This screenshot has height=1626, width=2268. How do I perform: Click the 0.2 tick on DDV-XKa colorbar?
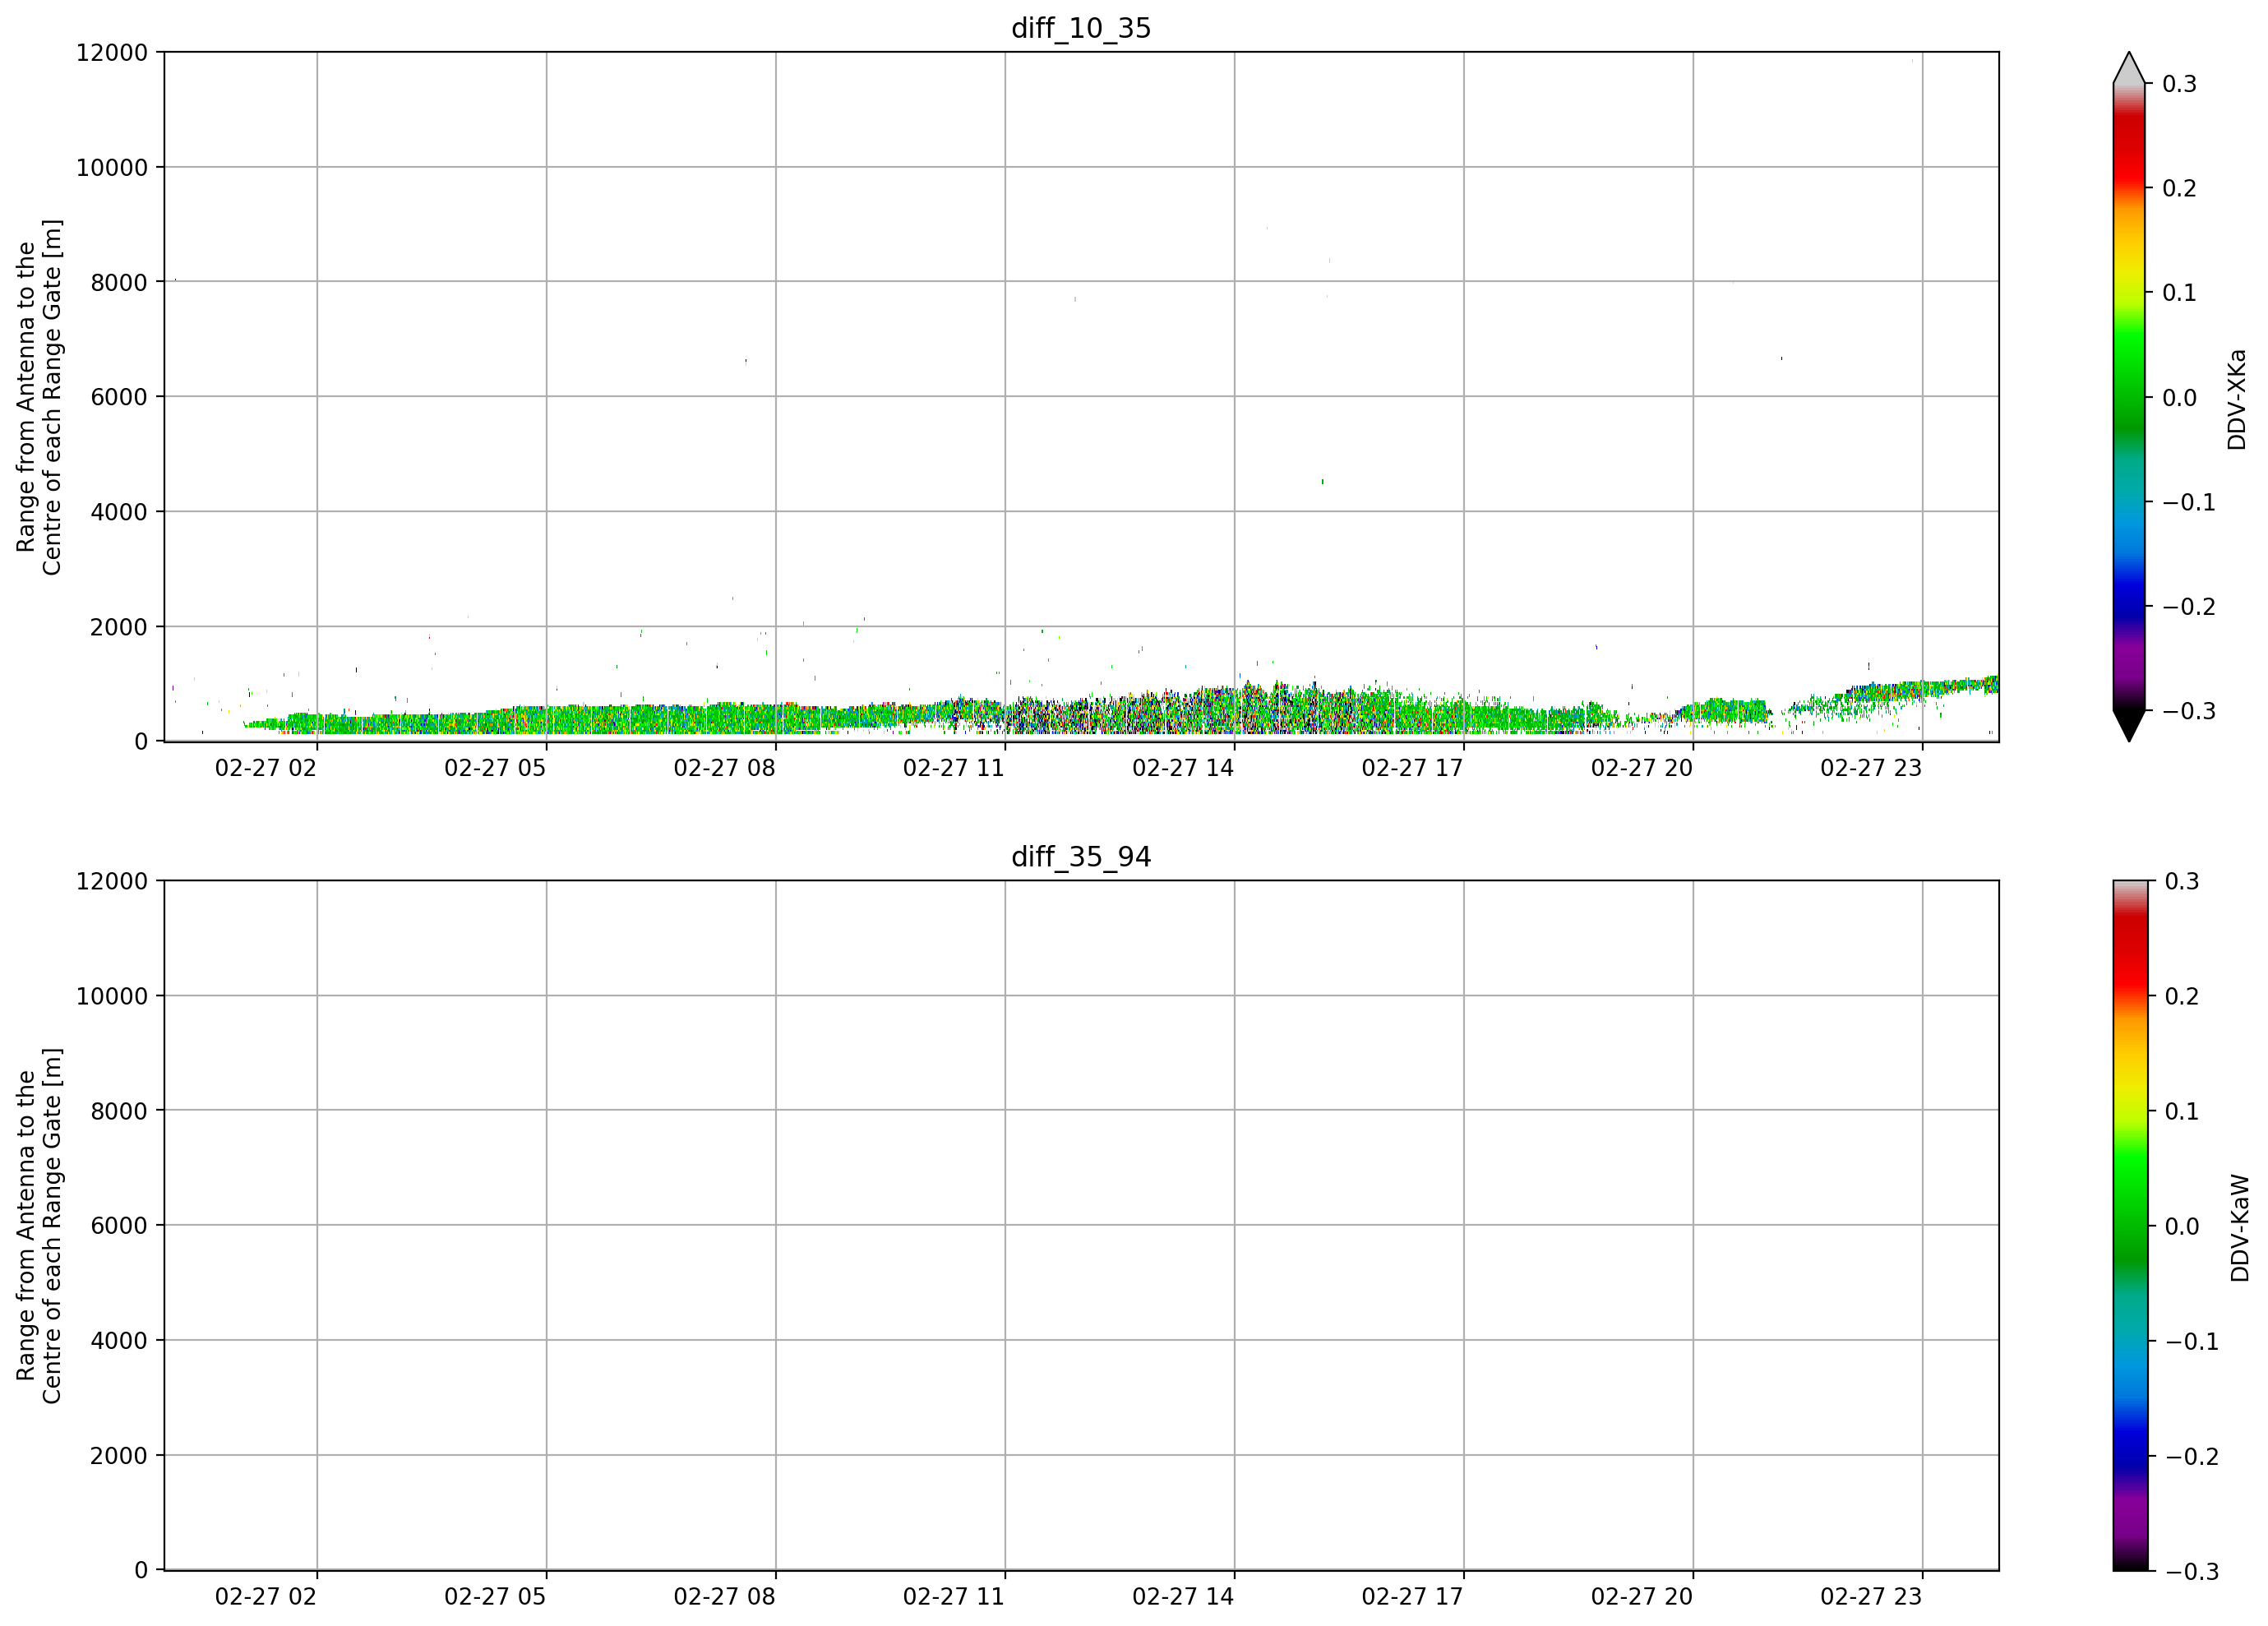click(2180, 189)
